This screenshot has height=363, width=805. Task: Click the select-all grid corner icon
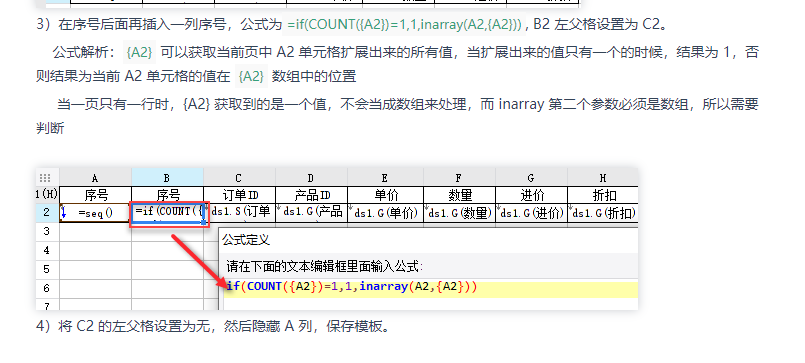click(x=45, y=178)
